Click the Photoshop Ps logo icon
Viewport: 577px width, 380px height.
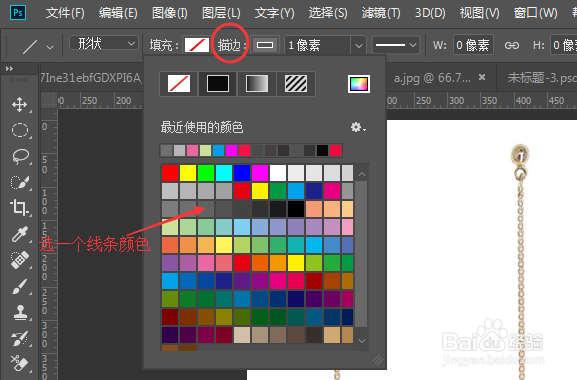18,13
